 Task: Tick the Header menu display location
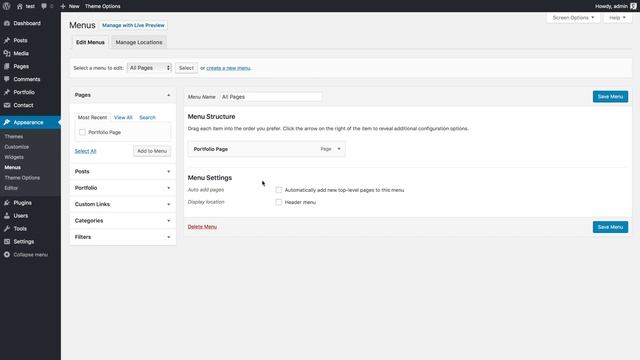[x=279, y=202]
